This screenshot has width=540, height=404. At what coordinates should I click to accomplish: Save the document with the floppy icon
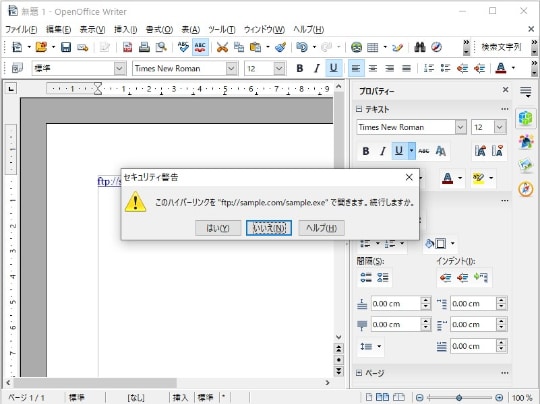(x=66, y=47)
